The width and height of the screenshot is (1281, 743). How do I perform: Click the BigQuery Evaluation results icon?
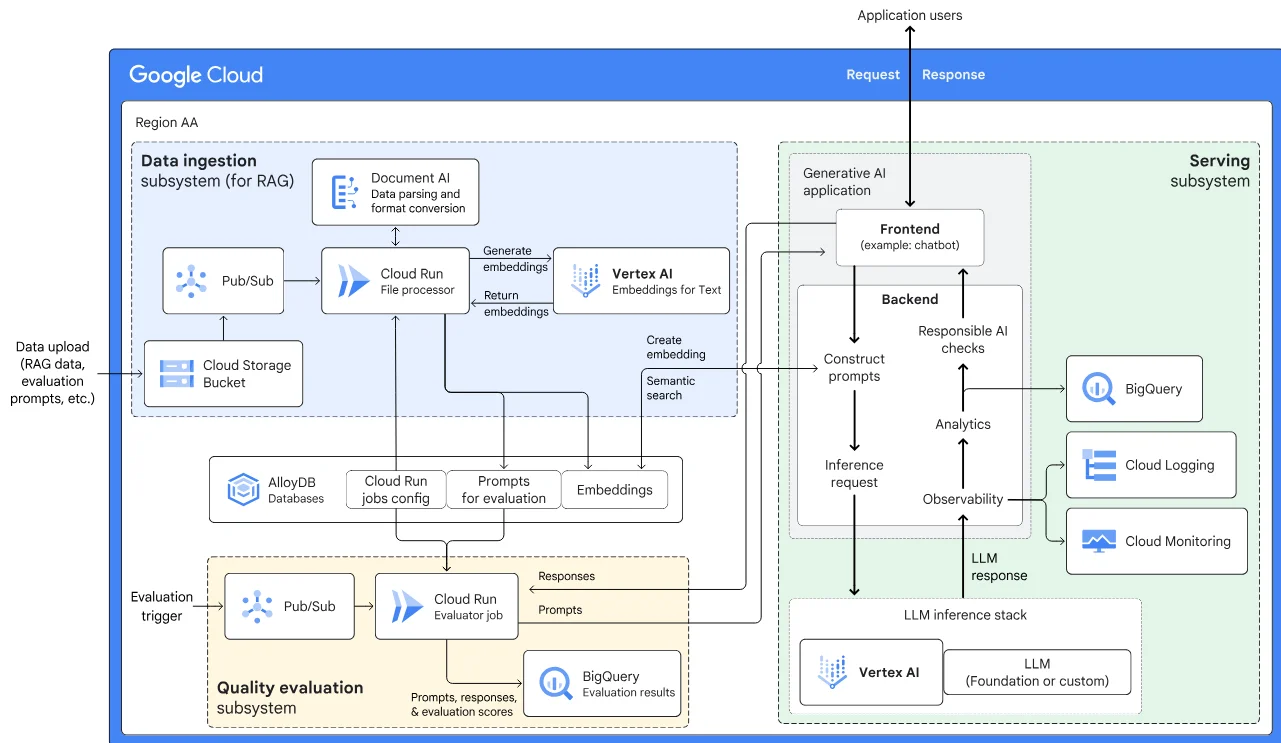[x=555, y=683]
